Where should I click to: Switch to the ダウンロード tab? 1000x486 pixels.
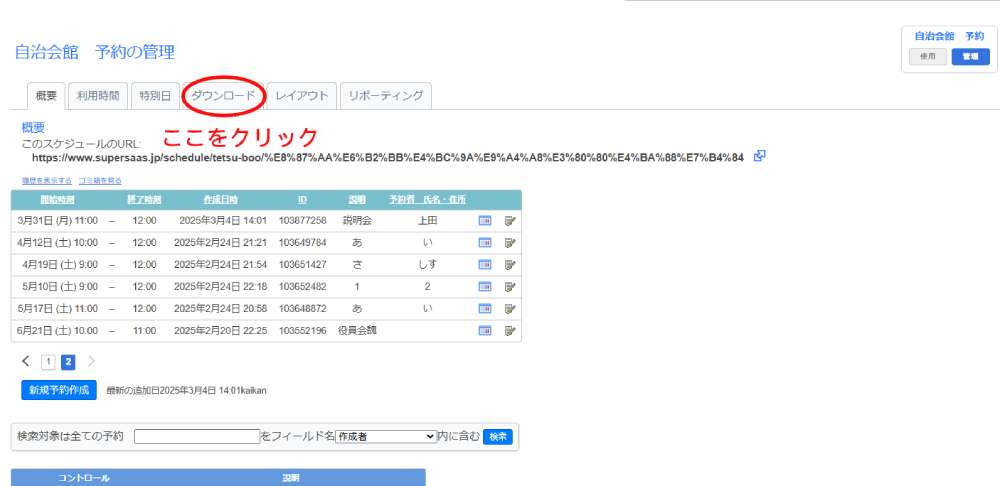[223, 96]
